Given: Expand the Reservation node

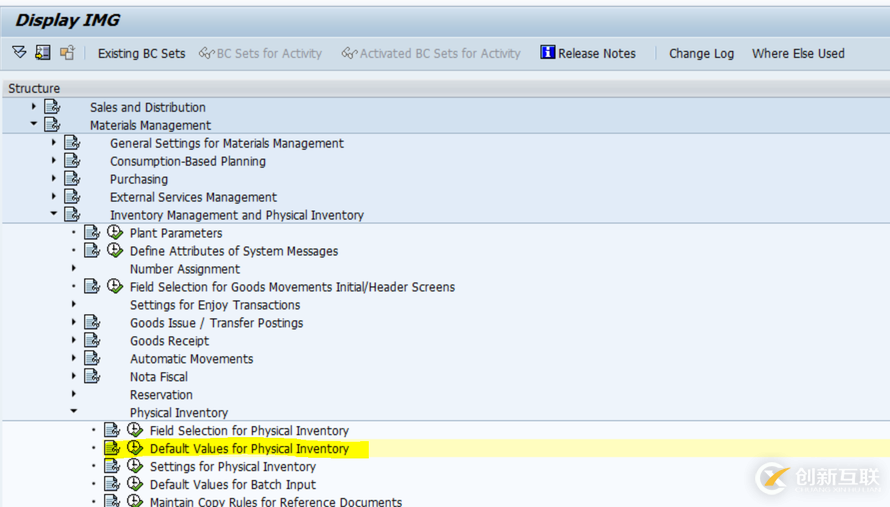Looking at the screenshot, I should tap(74, 395).
